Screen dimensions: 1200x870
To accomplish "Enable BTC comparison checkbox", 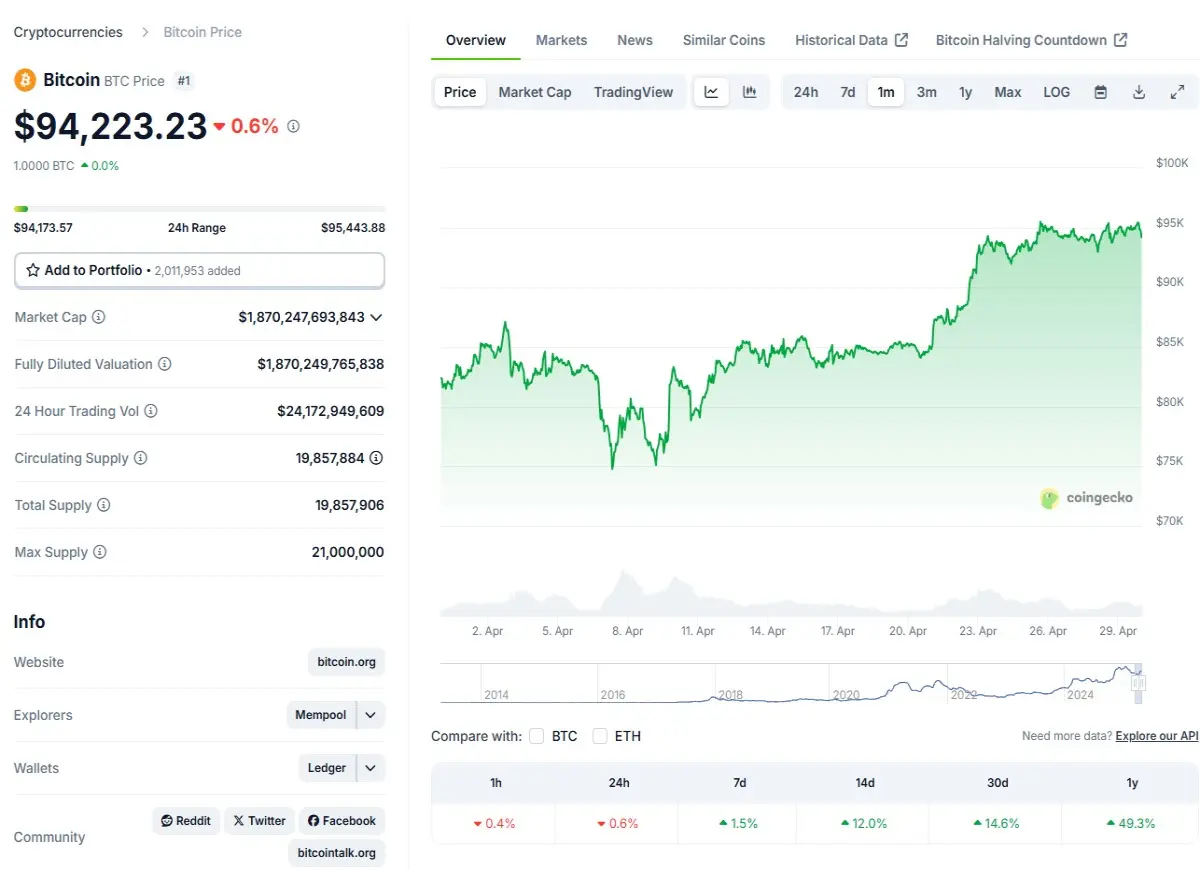I will coord(537,736).
